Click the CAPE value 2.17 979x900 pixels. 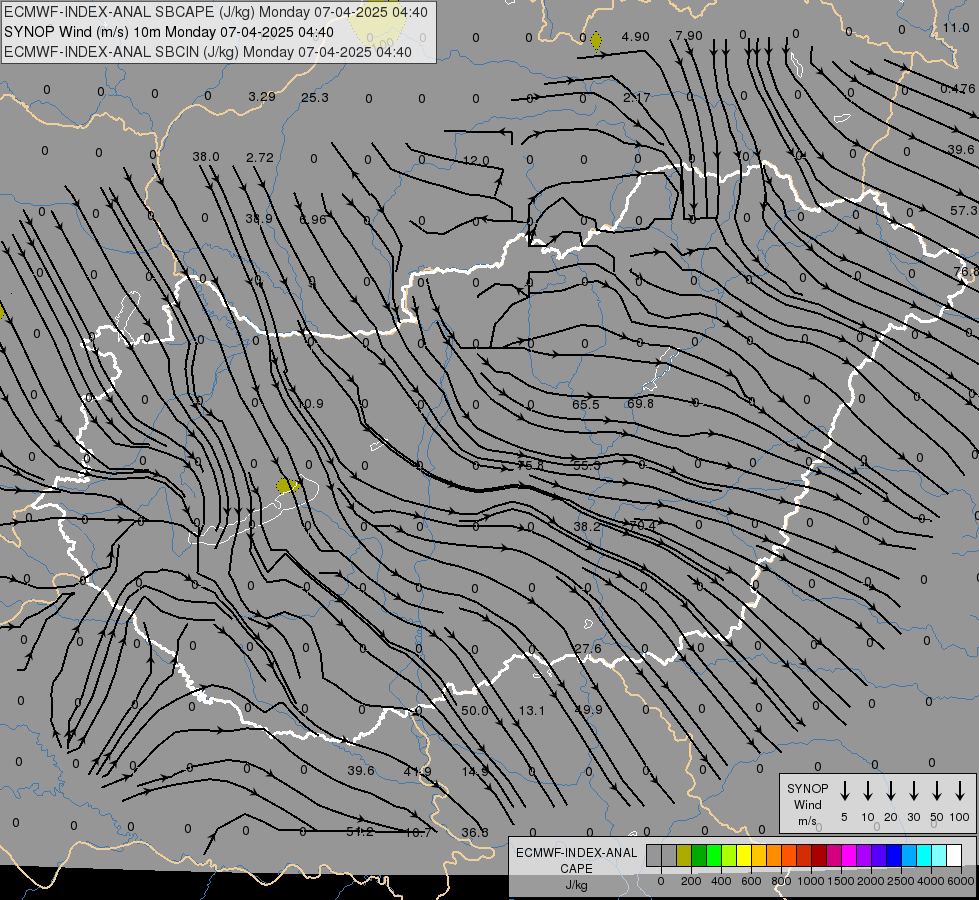pyautogui.click(x=637, y=97)
